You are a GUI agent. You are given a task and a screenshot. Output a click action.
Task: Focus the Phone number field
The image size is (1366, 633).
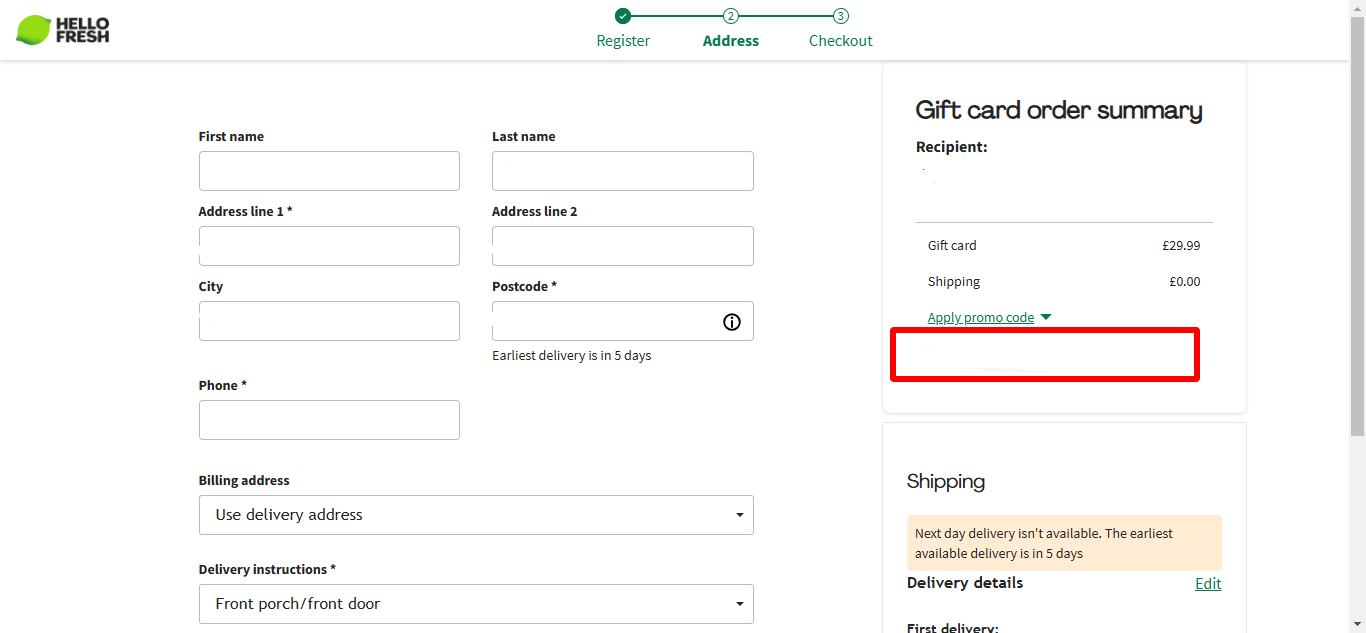[x=329, y=420]
